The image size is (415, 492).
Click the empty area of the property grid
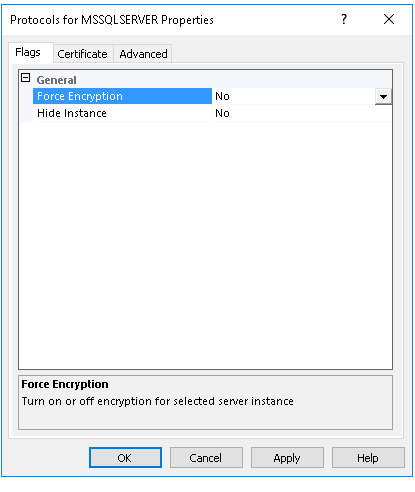[205, 245]
